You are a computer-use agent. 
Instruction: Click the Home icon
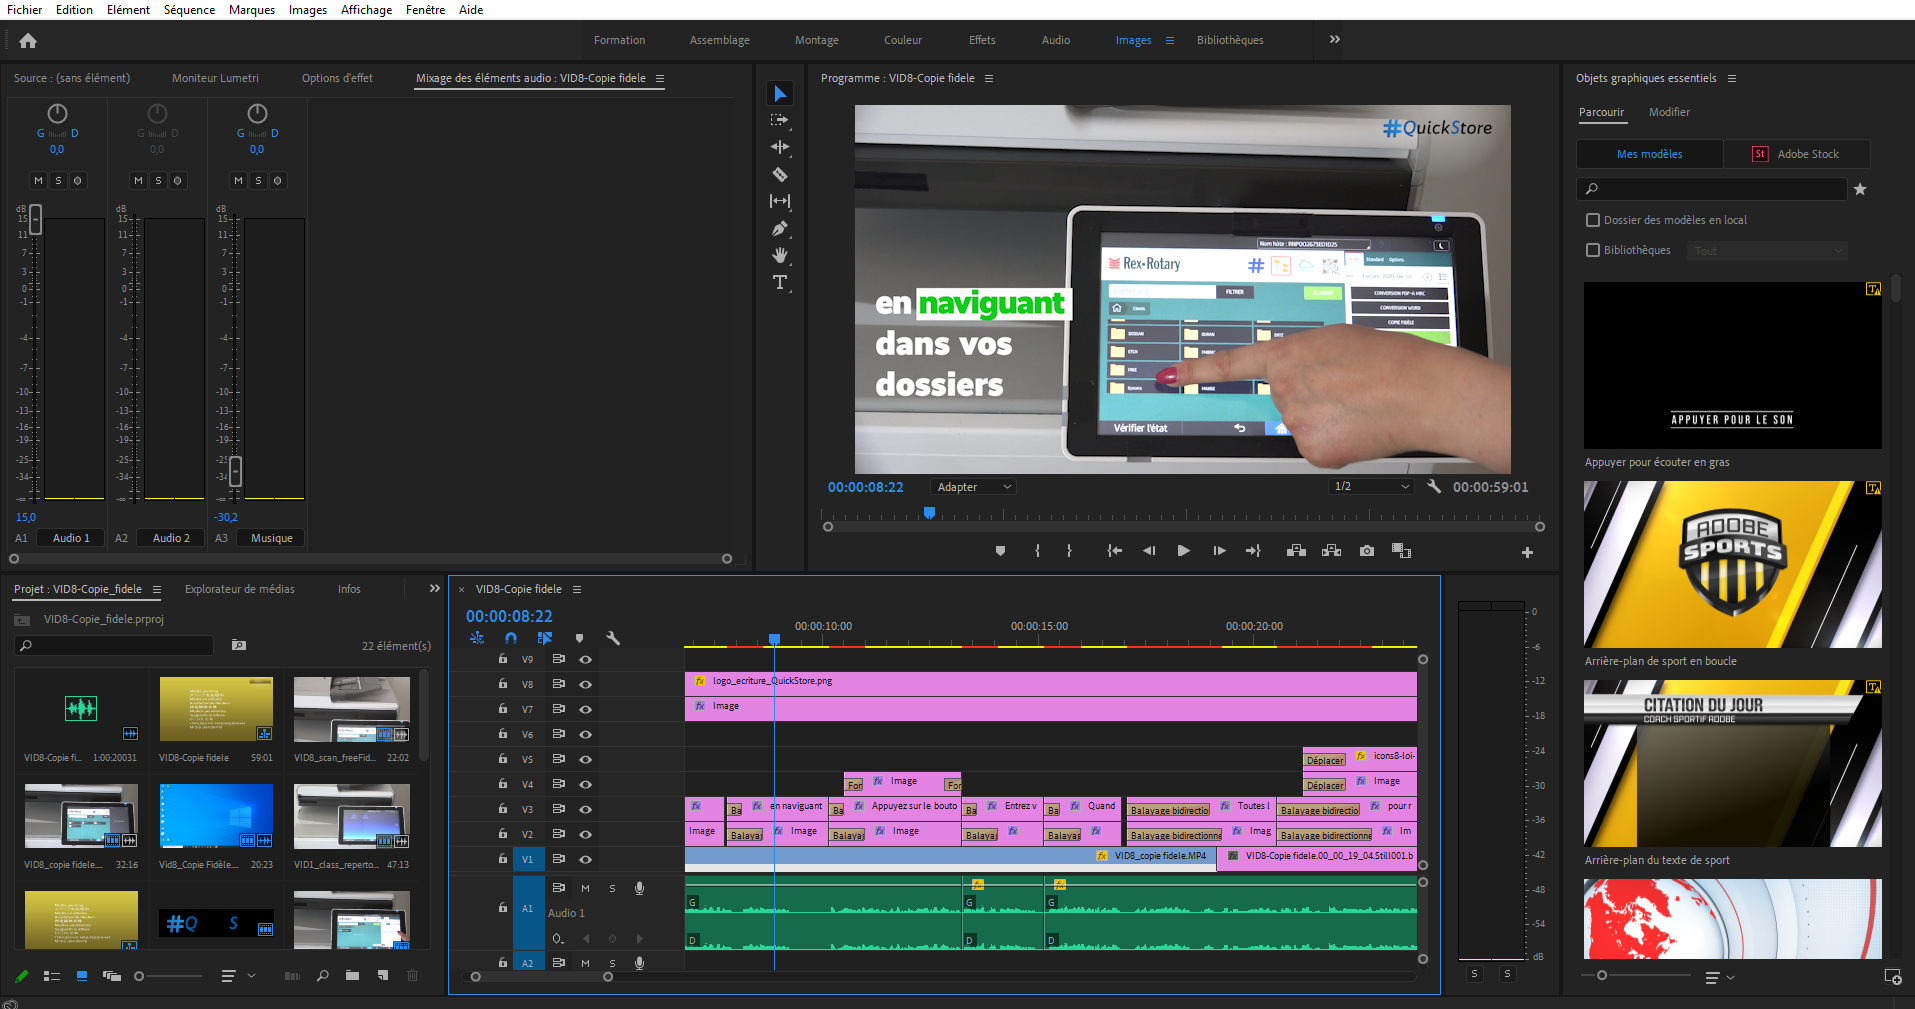click(28, 41)
